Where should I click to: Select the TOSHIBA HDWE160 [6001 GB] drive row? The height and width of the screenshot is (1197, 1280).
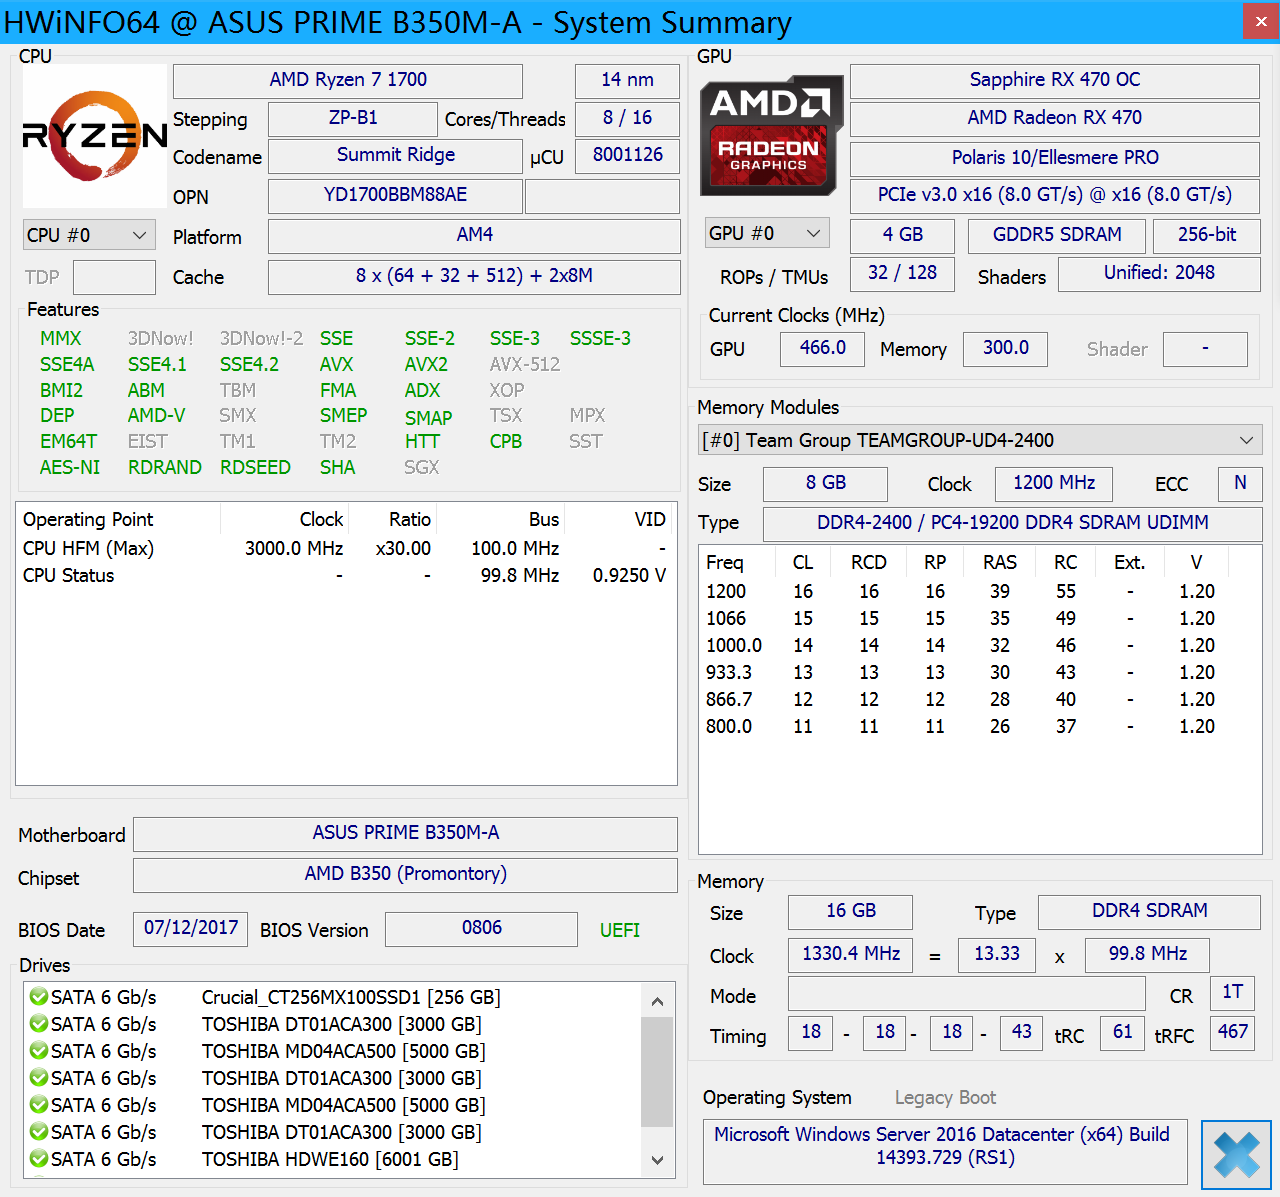[x=331, y=1159]
